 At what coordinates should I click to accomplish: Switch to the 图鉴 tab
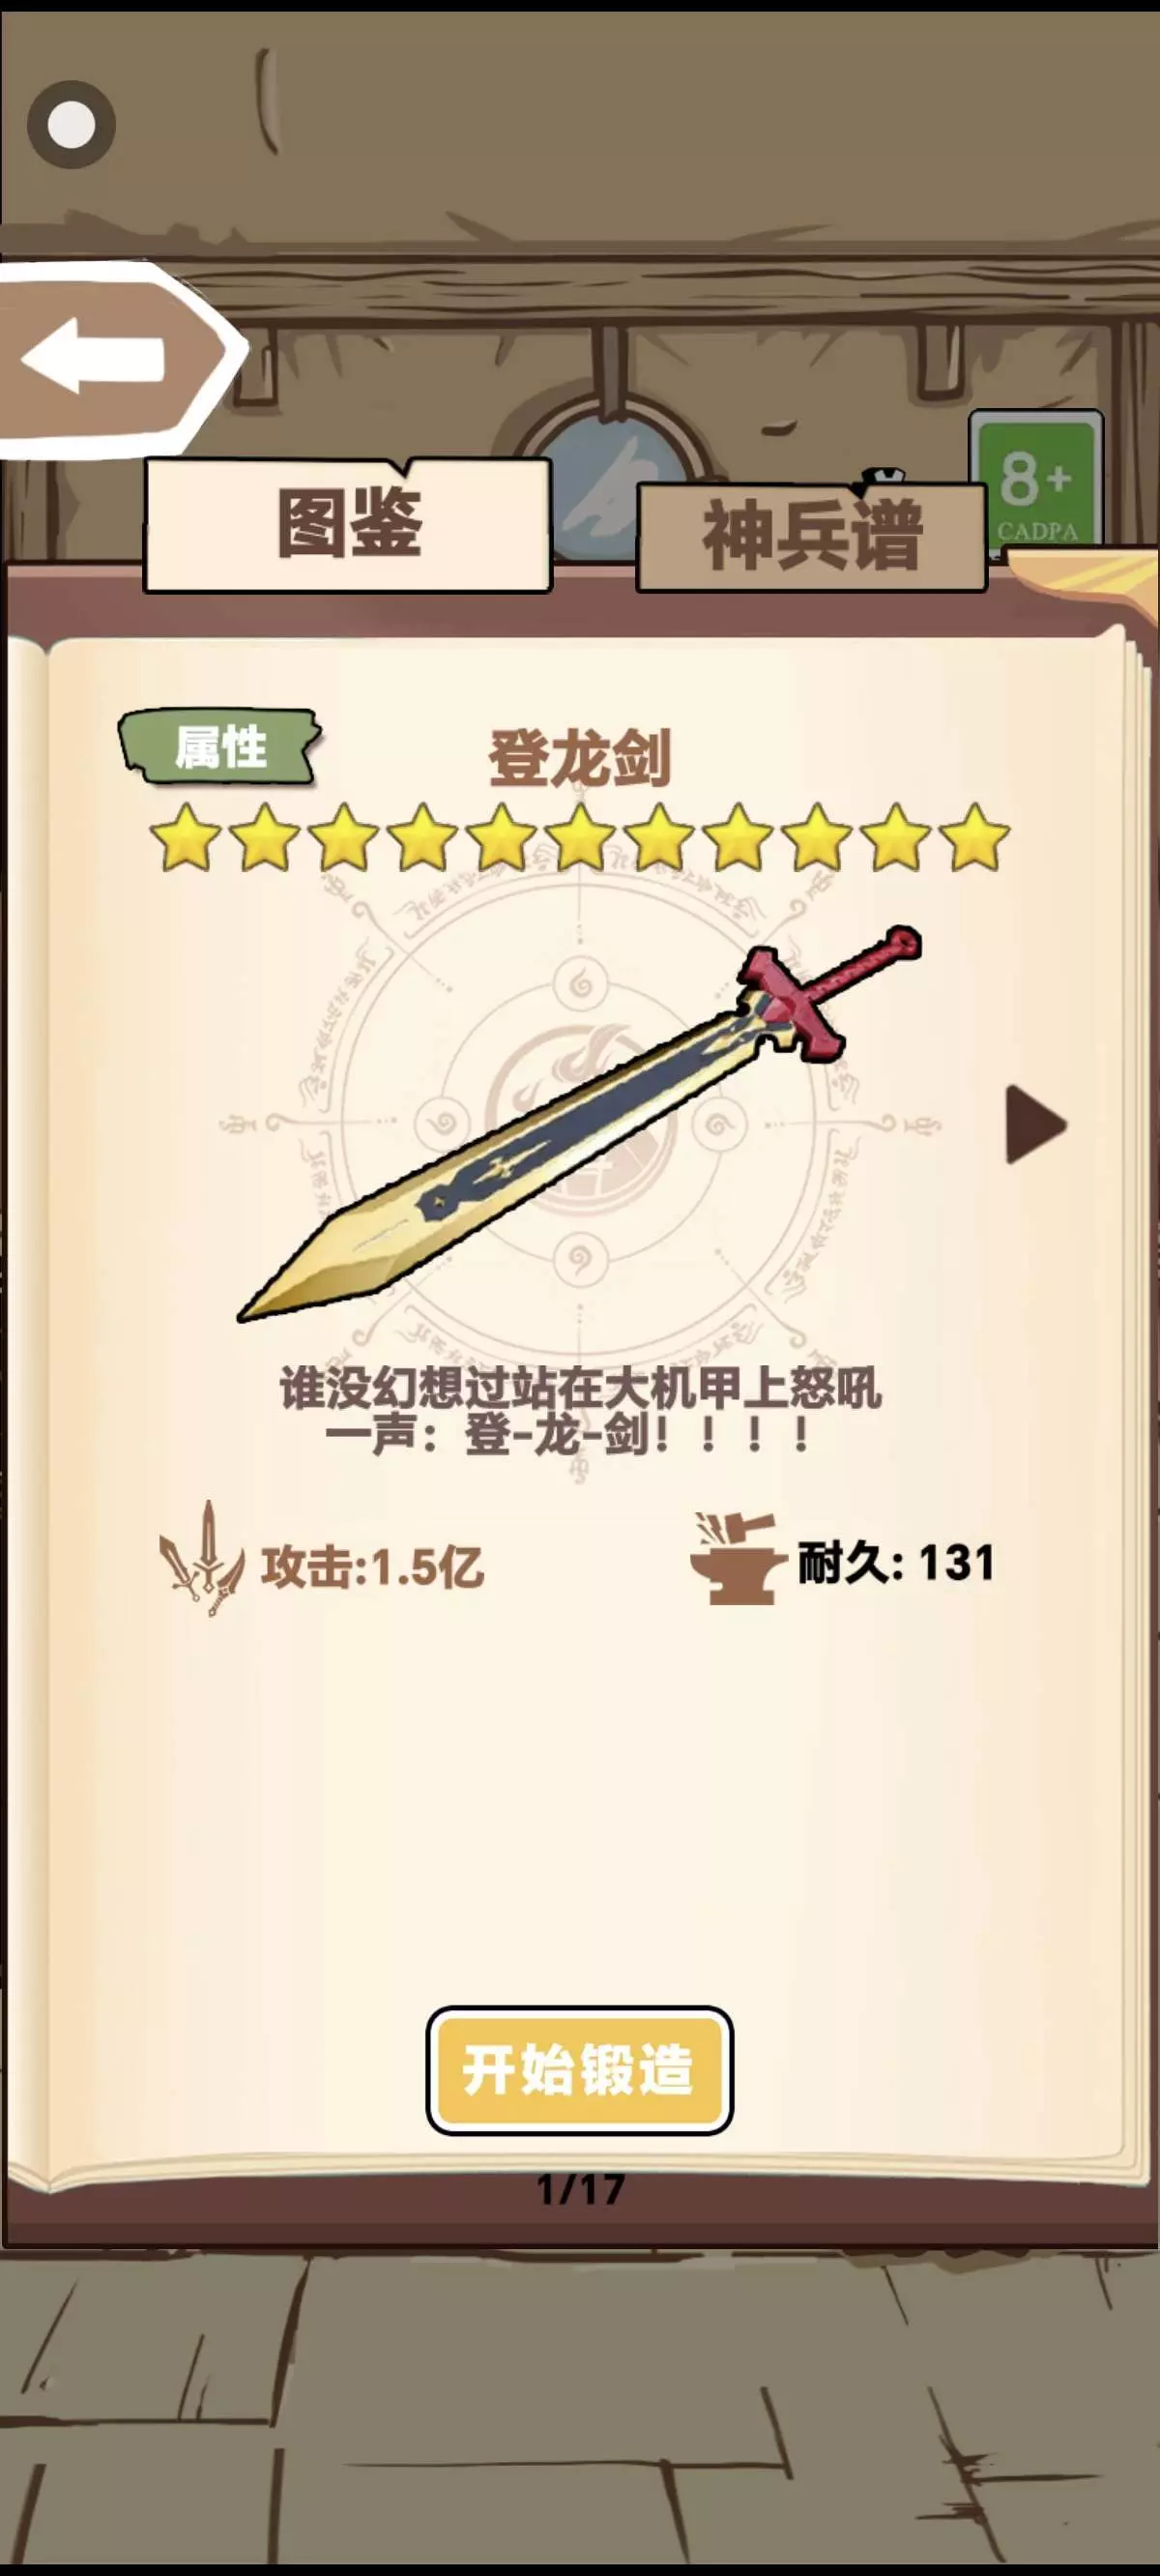pos(348,525)
